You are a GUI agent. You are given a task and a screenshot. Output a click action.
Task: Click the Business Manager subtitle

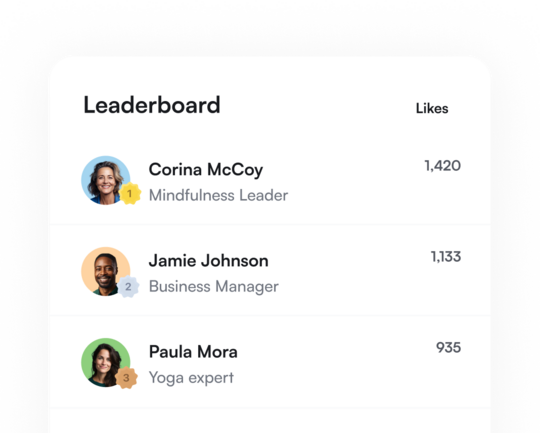click(214, 287)
